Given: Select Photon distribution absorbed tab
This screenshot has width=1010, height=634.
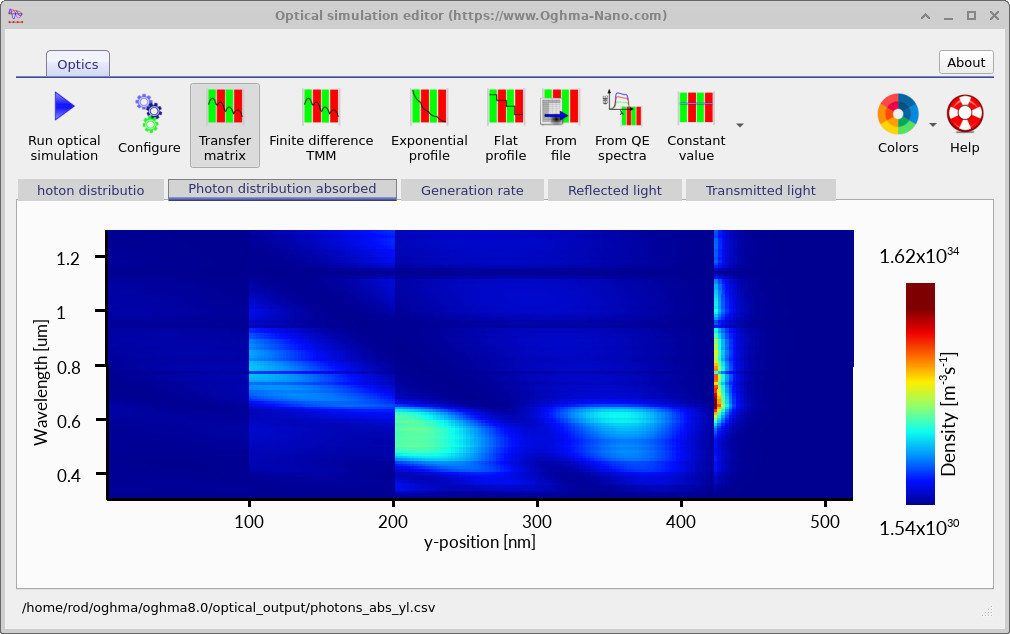Looking at the screenshot, I should click(282, 189).
